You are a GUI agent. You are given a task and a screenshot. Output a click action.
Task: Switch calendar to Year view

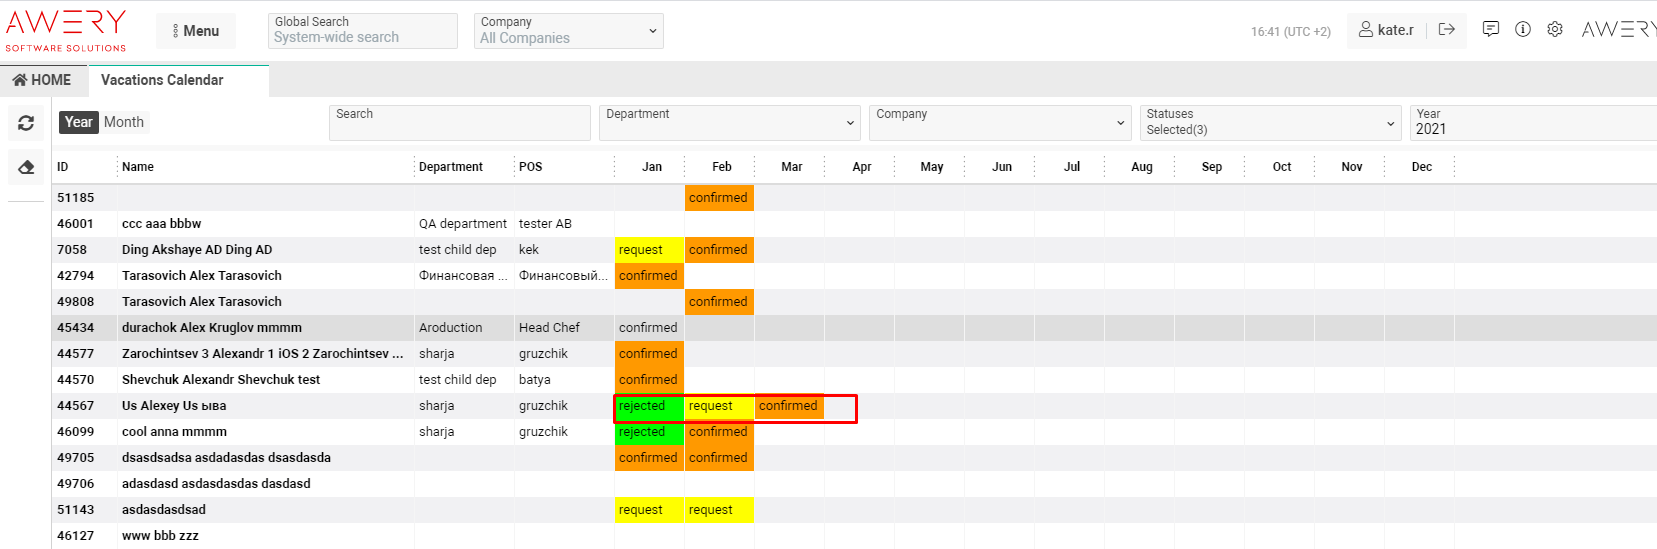click(x=78, y=122)
